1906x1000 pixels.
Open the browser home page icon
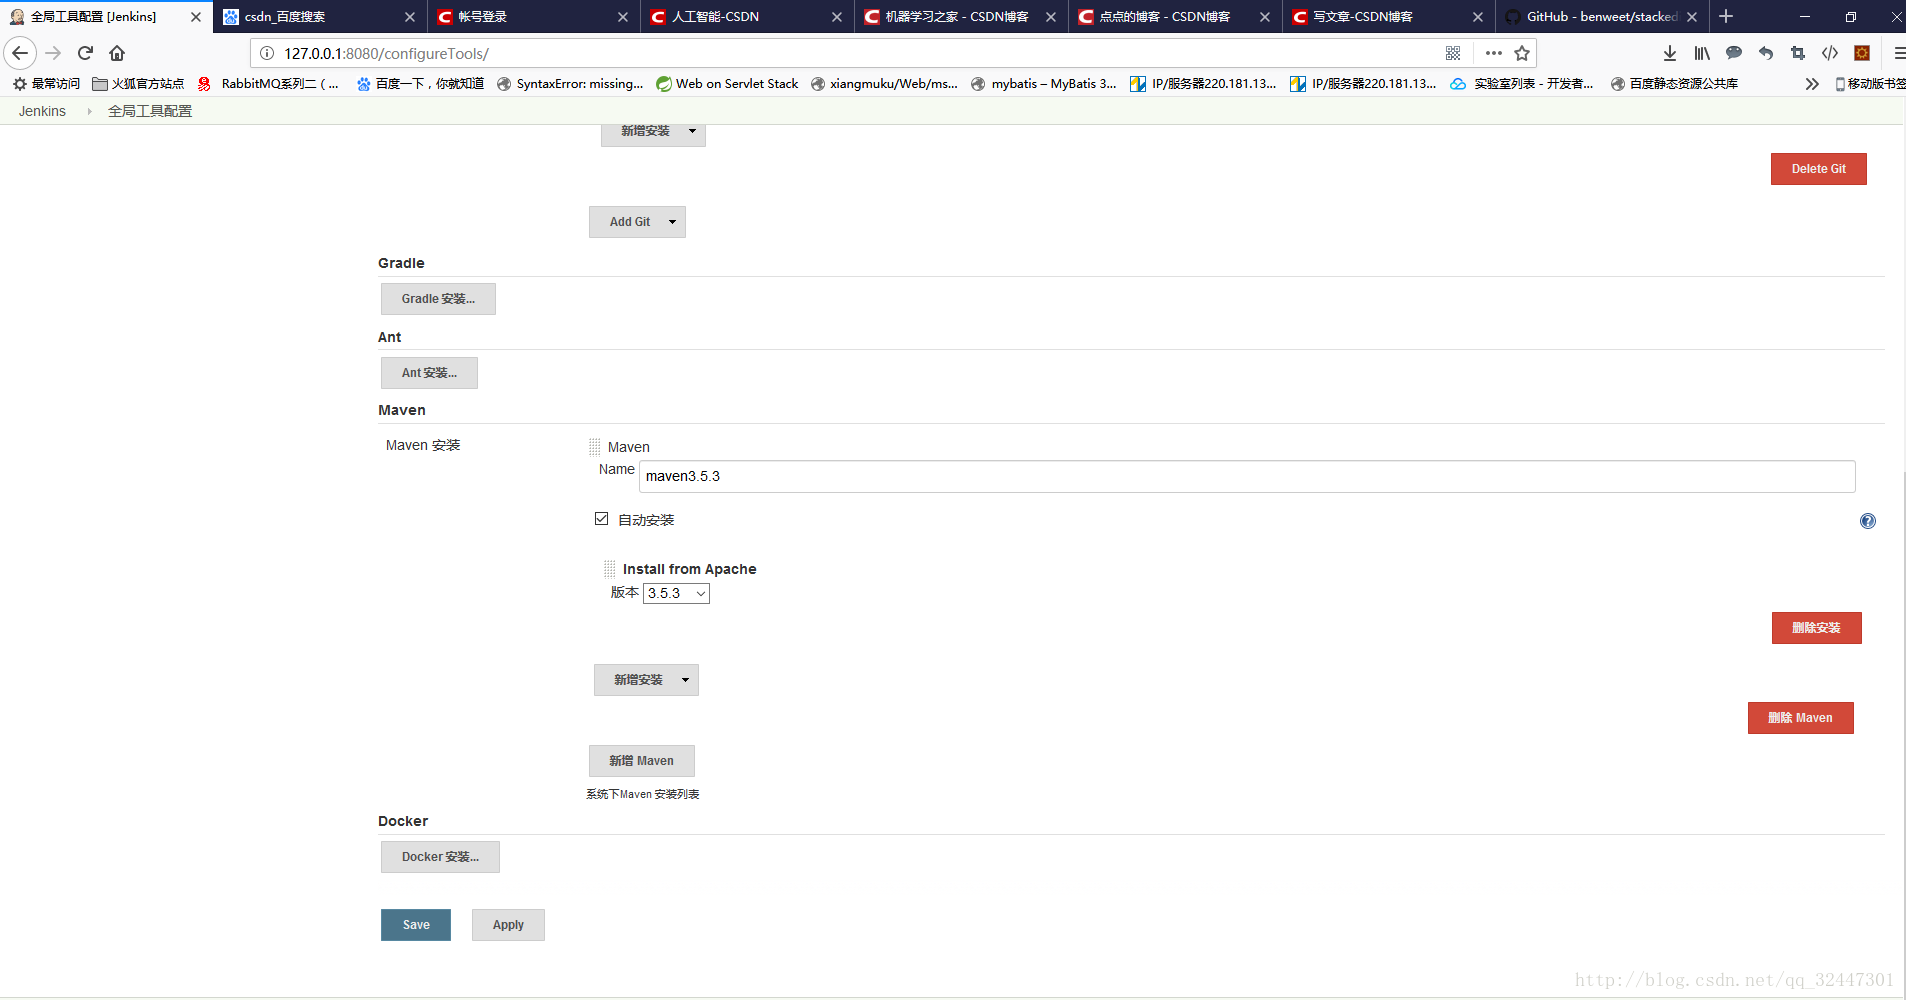tap(117, 53)
